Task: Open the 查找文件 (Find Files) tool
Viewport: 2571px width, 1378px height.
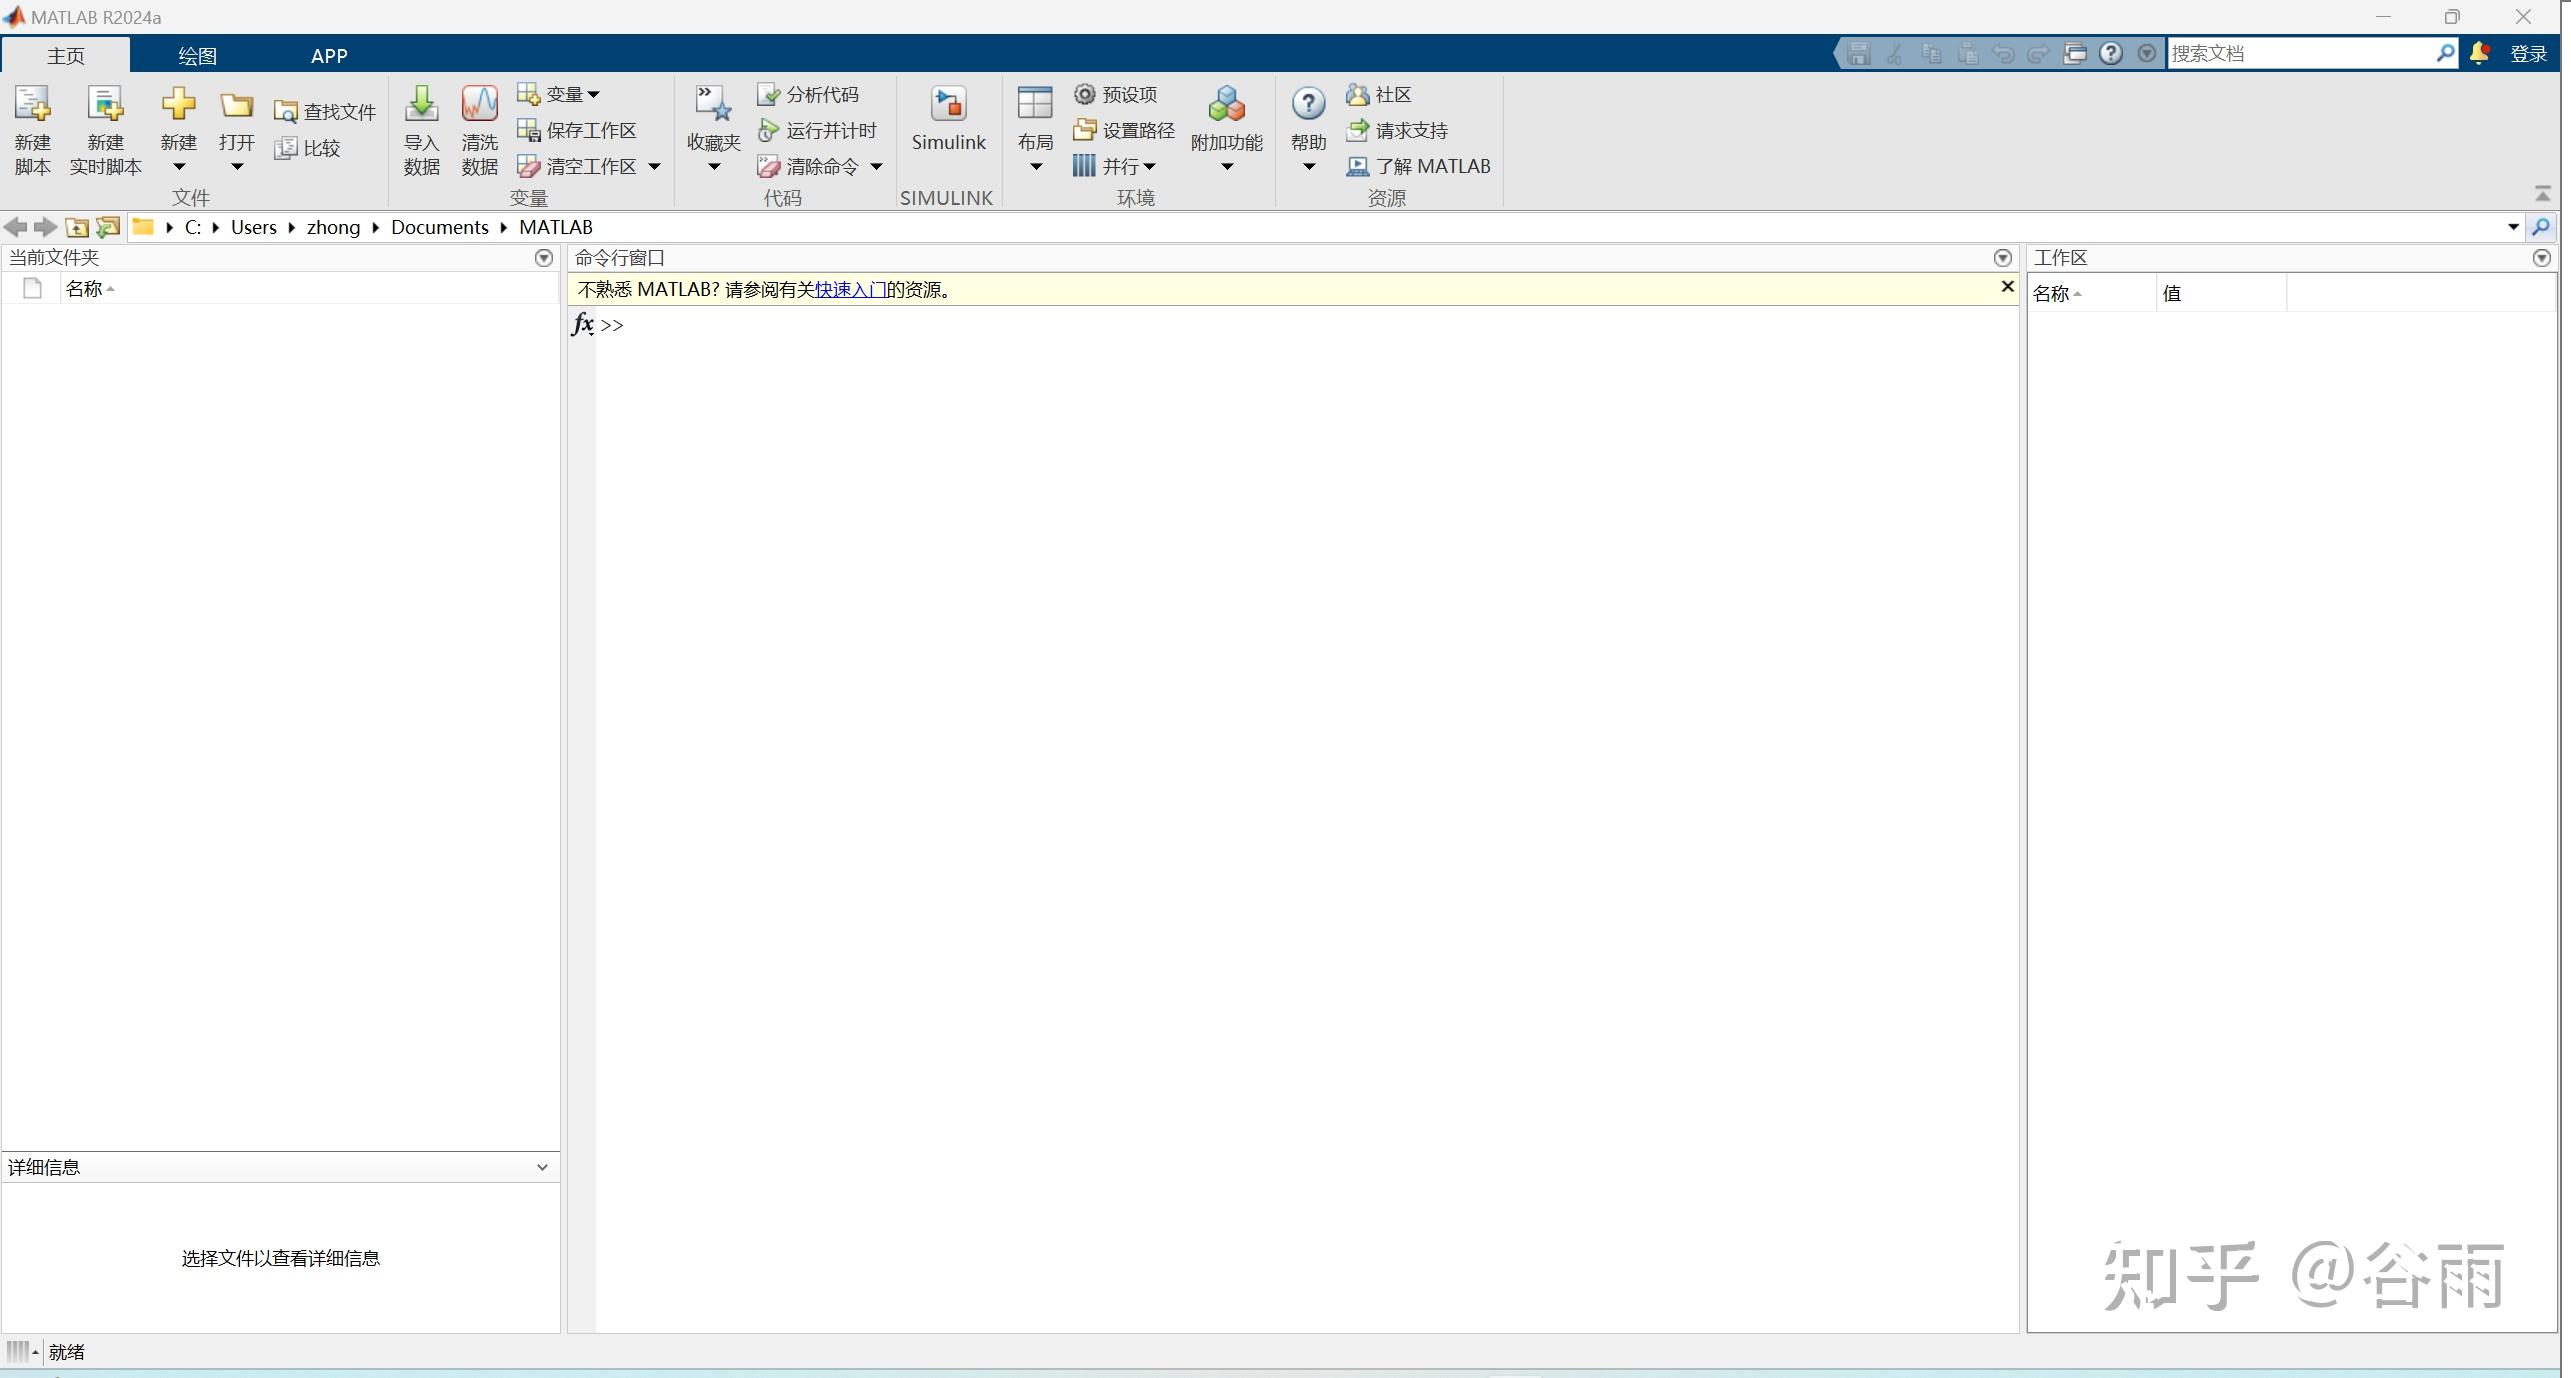Action: coord(325,110)
